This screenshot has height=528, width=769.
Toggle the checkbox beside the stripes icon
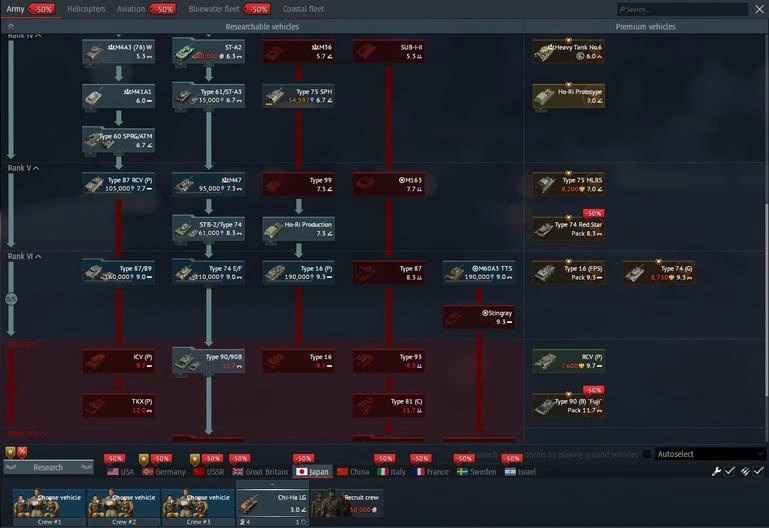(x=759, y=471)
